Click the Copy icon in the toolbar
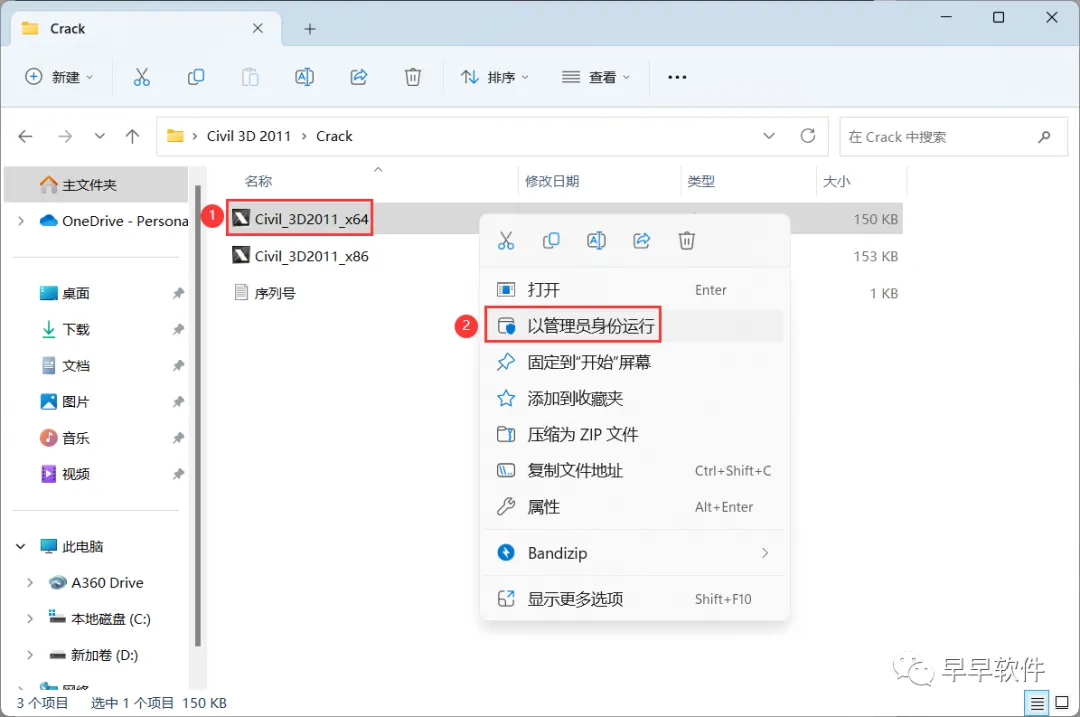The image size is (1080, 717). tap(196, 77)
